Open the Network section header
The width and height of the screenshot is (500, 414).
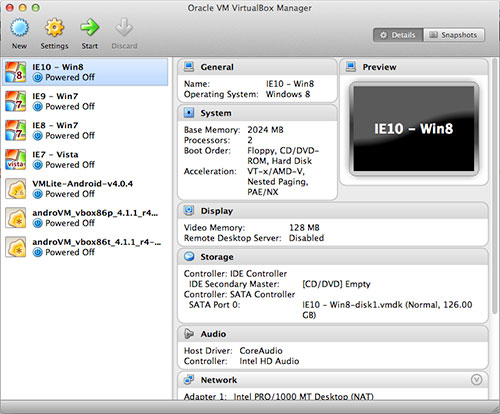pyautogui.click(x=333, y=380)
